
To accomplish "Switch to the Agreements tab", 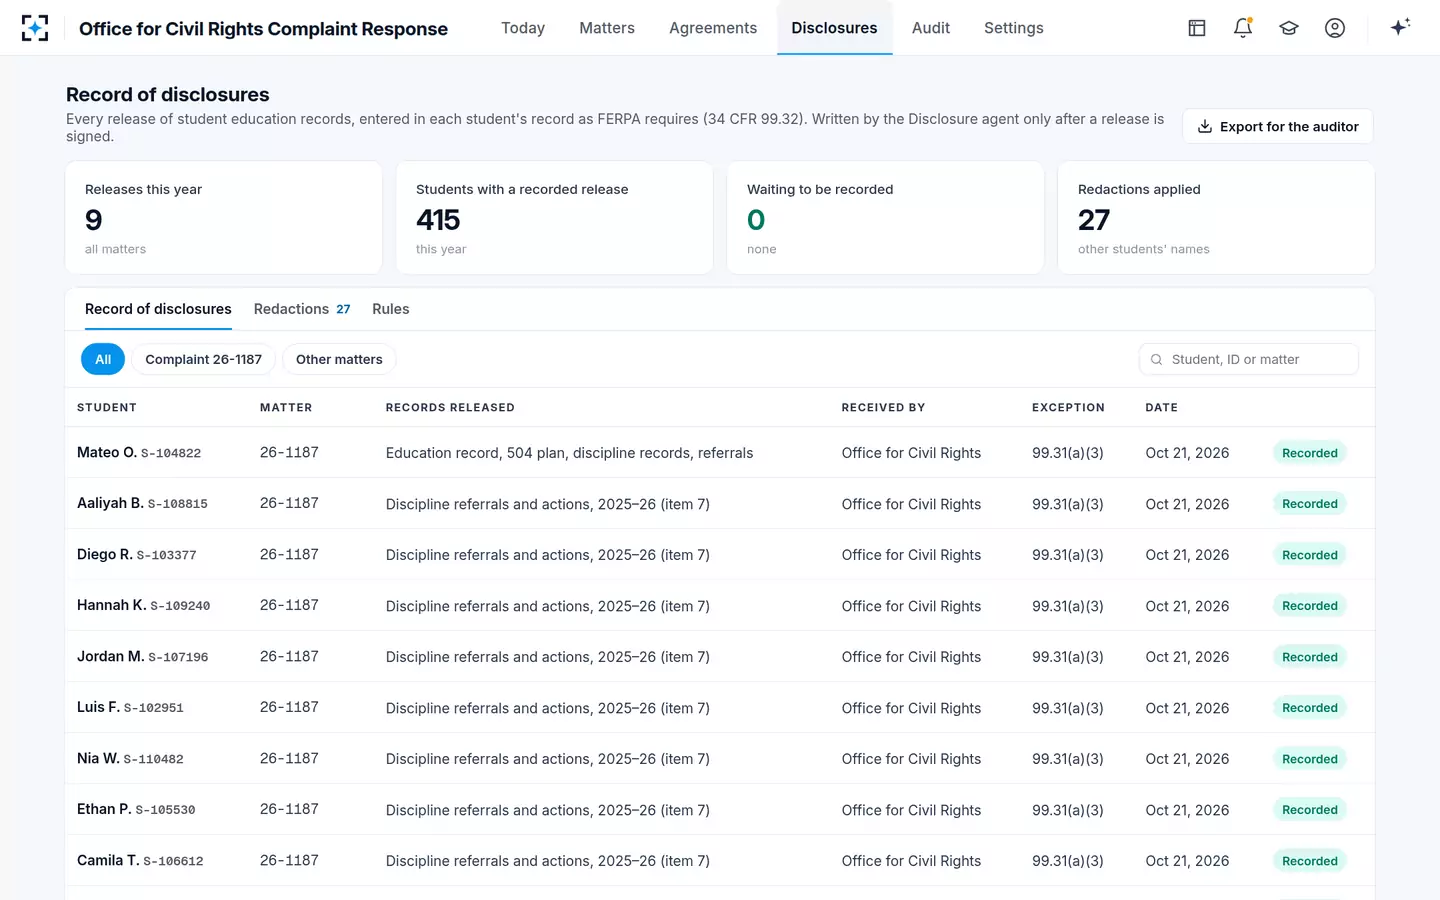I will [x=713, y=28].
